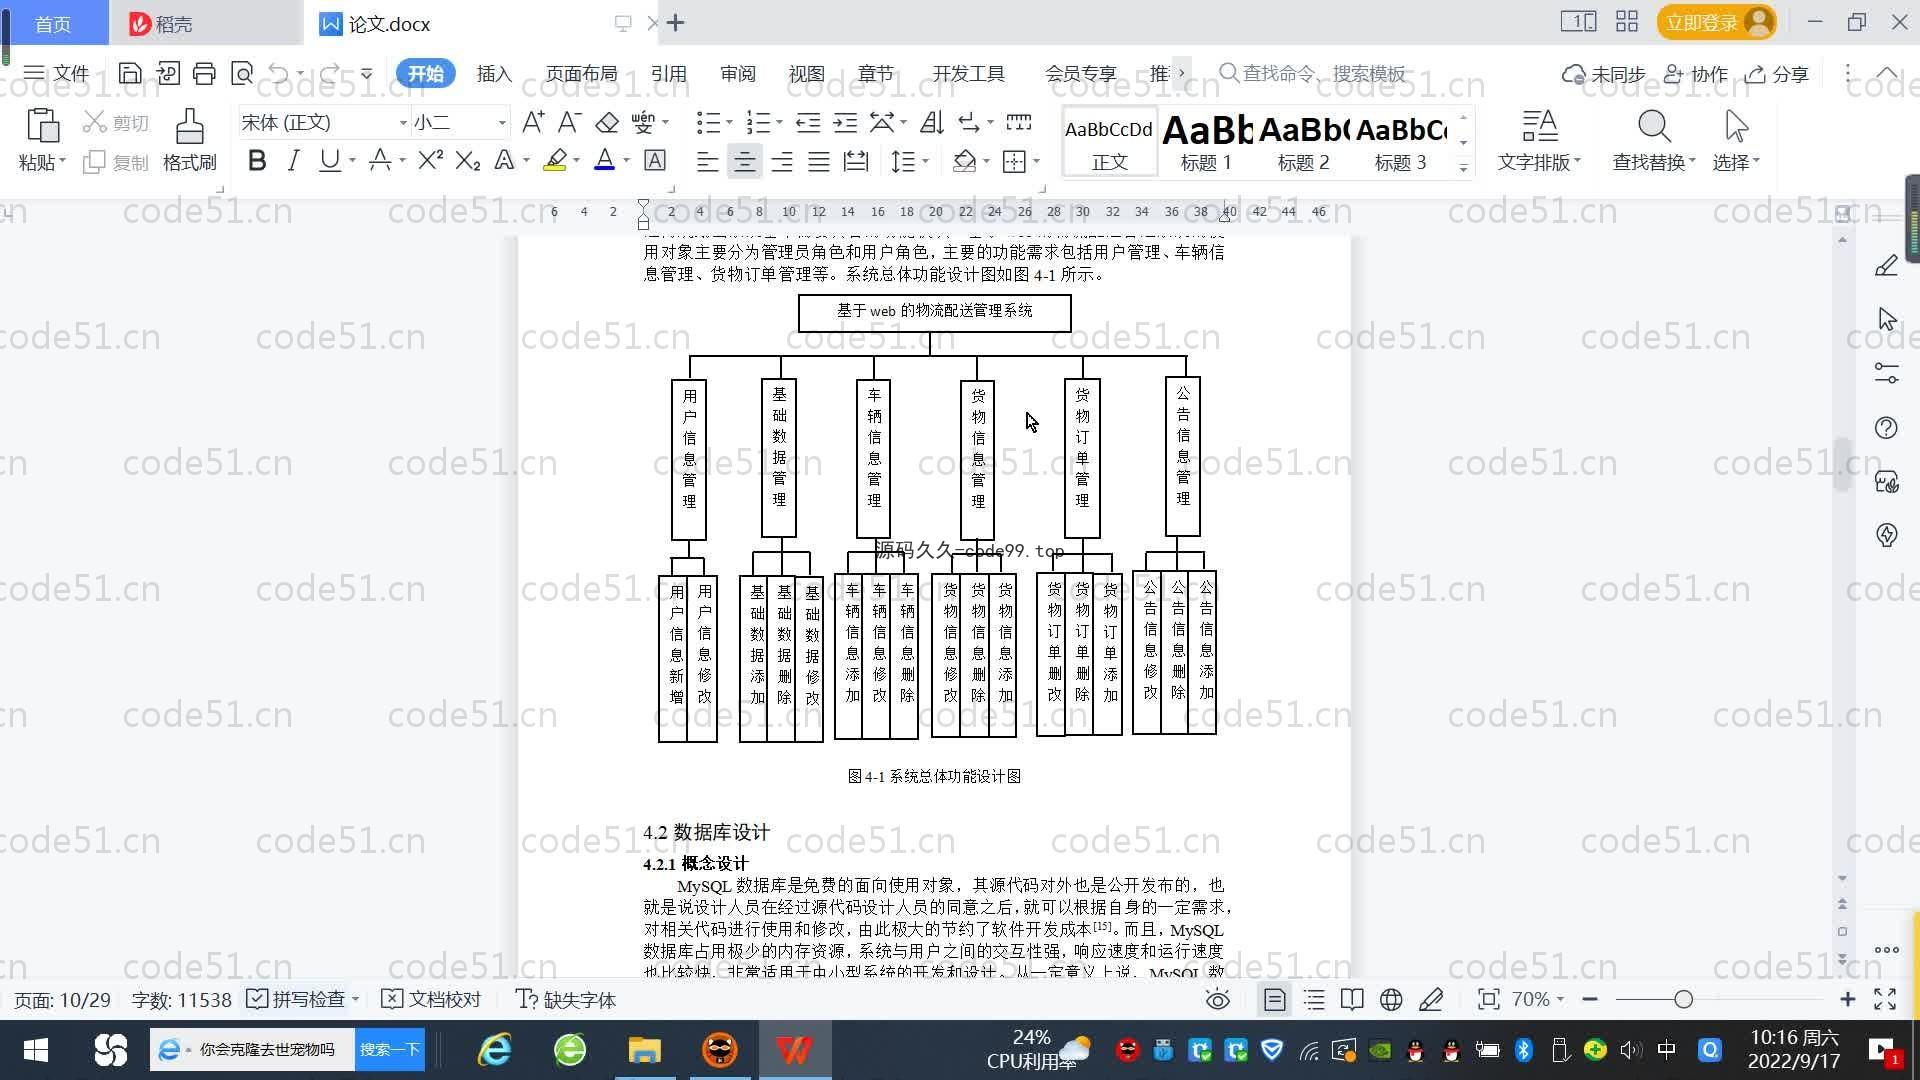Click the yellow text highlight color

(555, 161)
